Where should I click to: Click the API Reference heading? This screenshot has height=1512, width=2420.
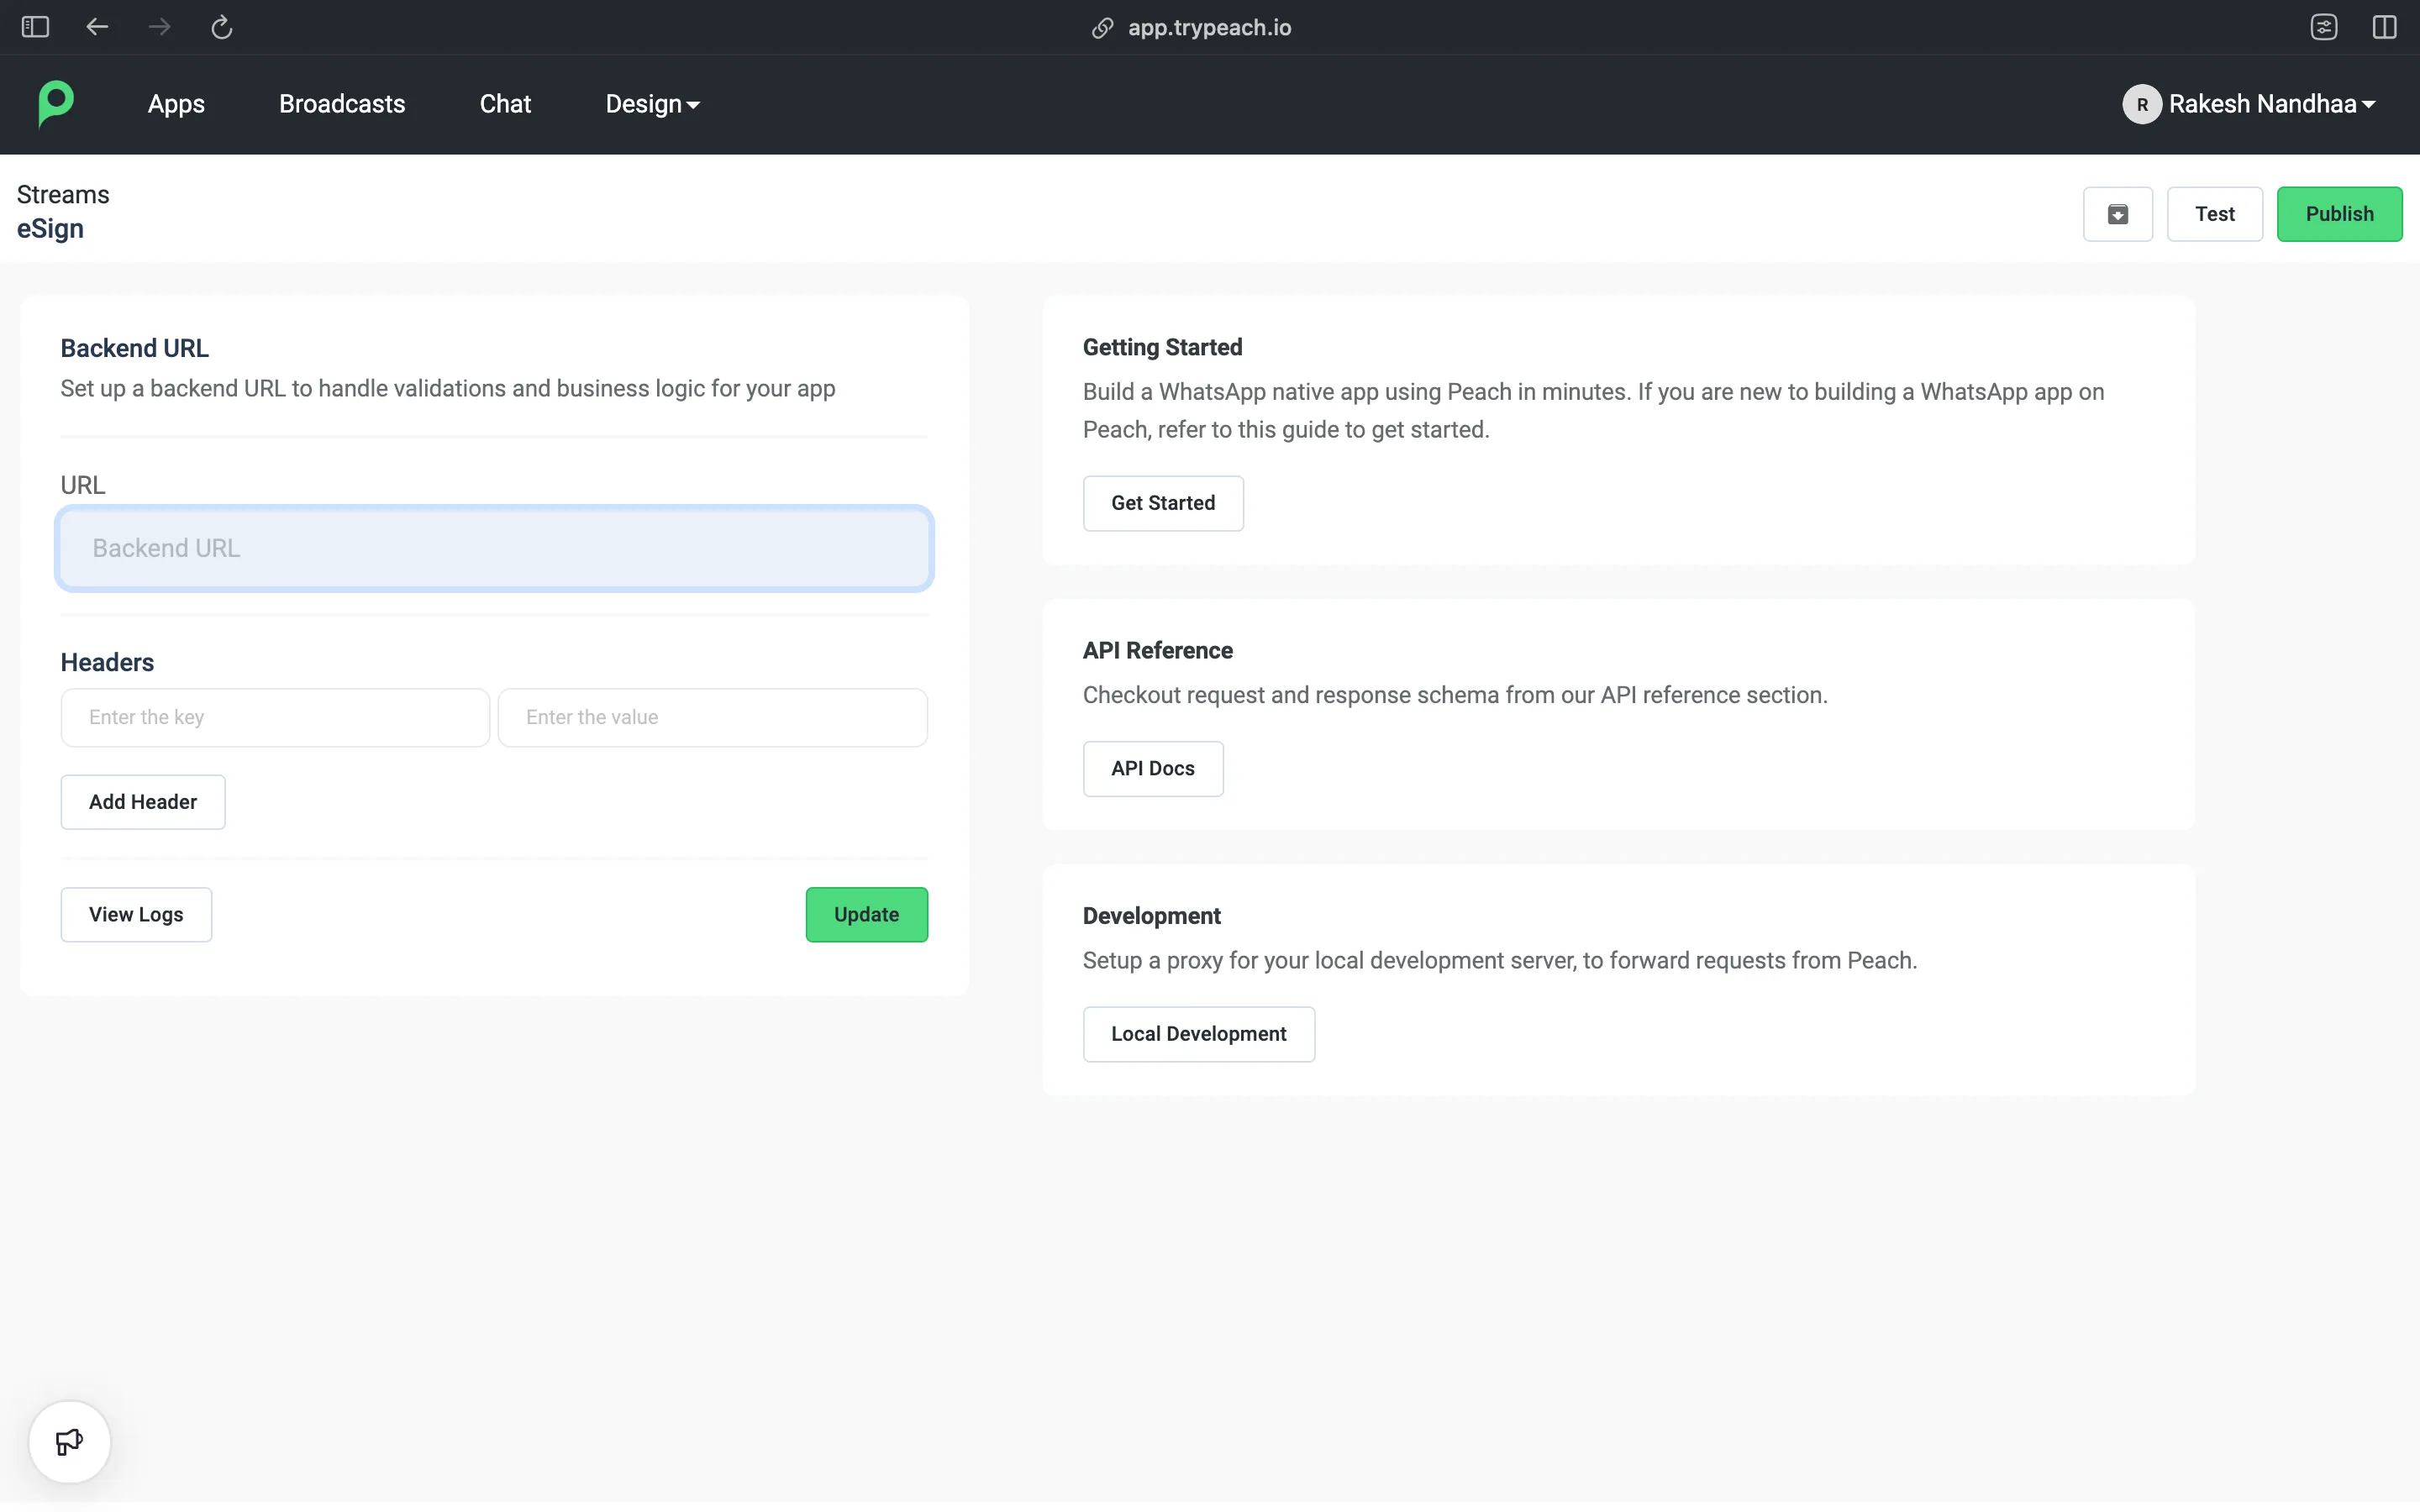[x=1157, y=650]
